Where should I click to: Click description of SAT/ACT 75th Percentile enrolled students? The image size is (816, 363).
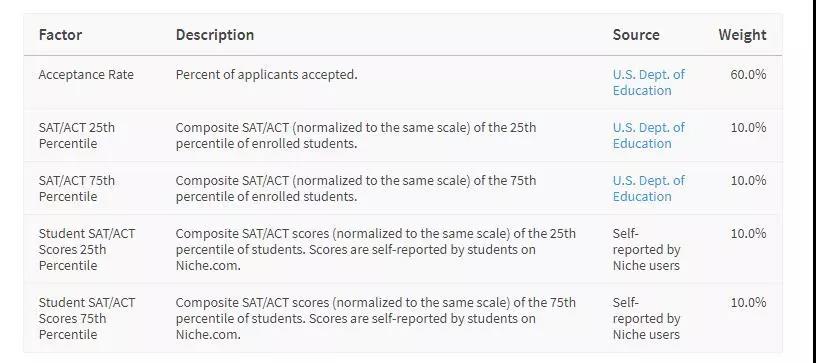pos(355,188)
